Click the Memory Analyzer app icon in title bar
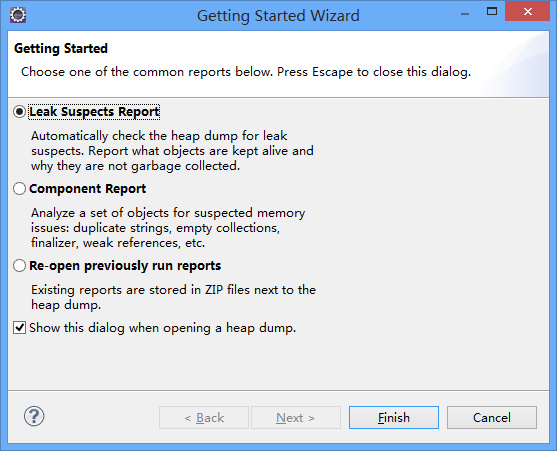 pos(18,15)
